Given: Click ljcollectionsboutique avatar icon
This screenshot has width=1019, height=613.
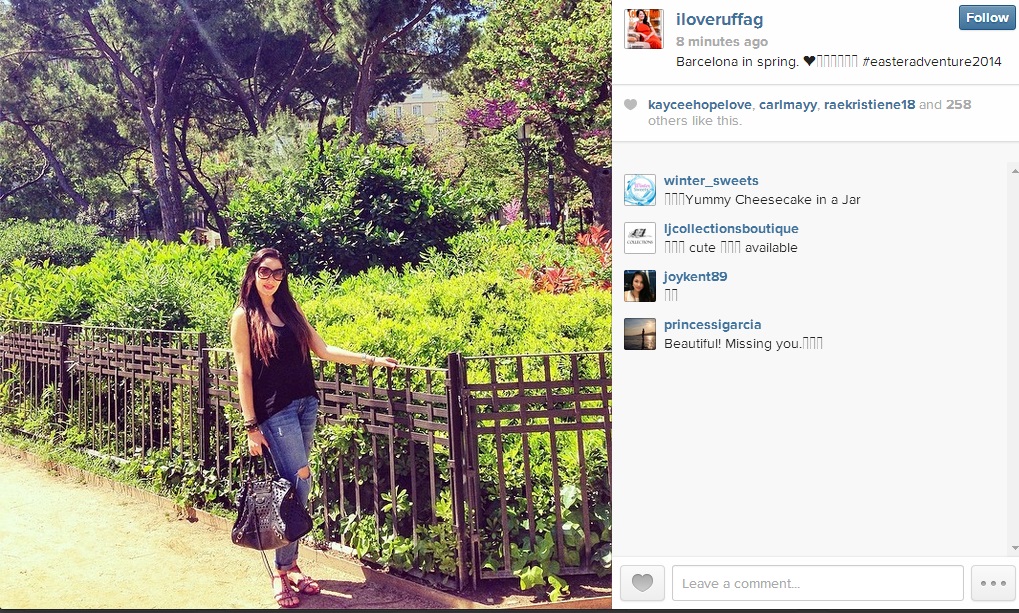Looking at the screenshot, I should (639, 238).
